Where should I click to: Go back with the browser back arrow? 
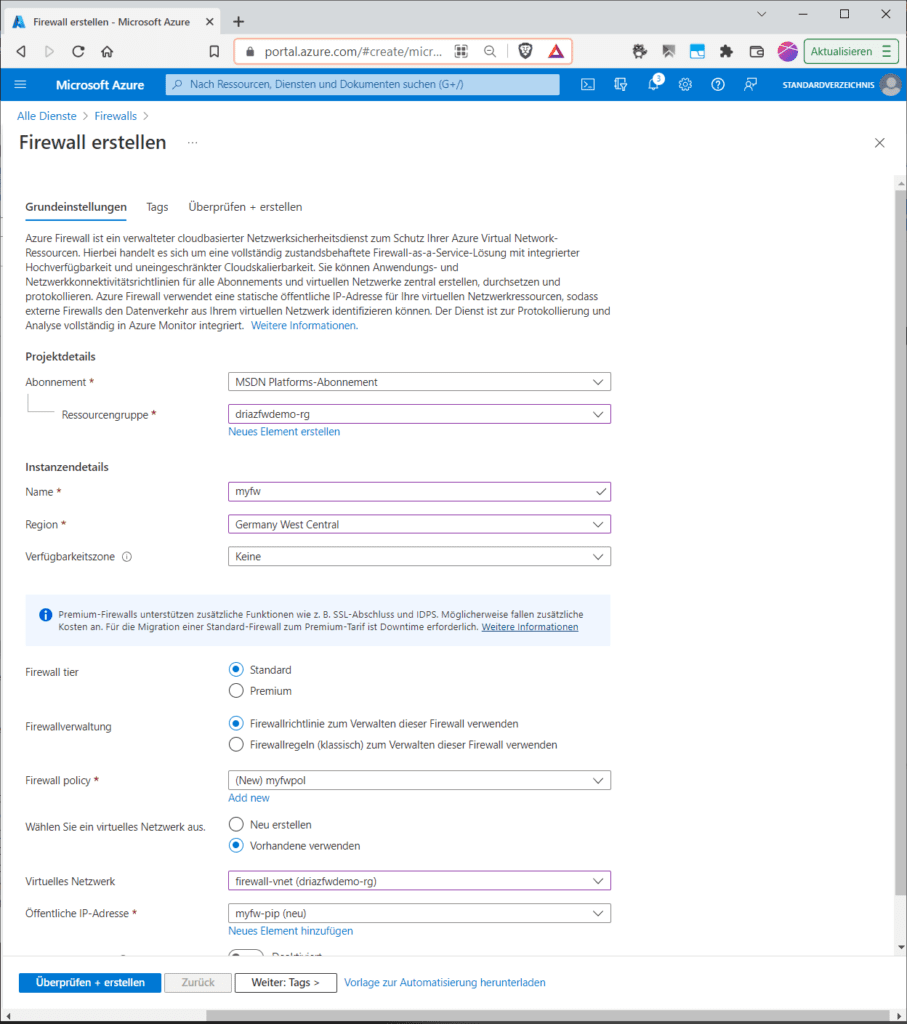21,51
